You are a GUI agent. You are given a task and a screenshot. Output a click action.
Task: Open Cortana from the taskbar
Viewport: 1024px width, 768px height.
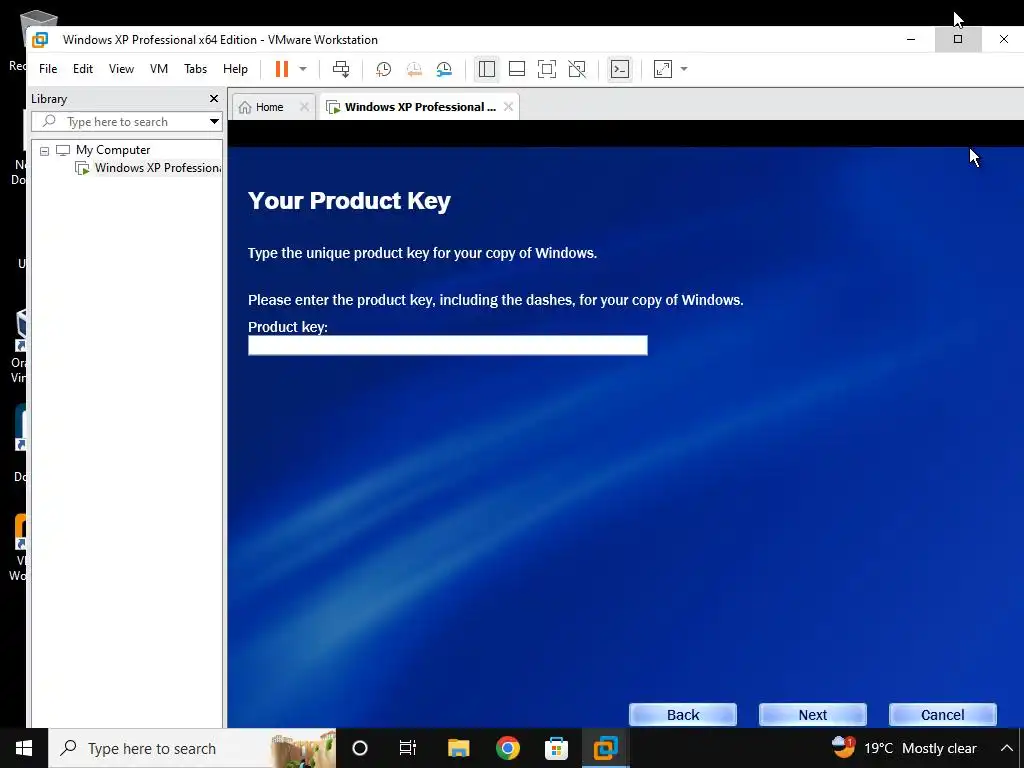coord(360,748)
